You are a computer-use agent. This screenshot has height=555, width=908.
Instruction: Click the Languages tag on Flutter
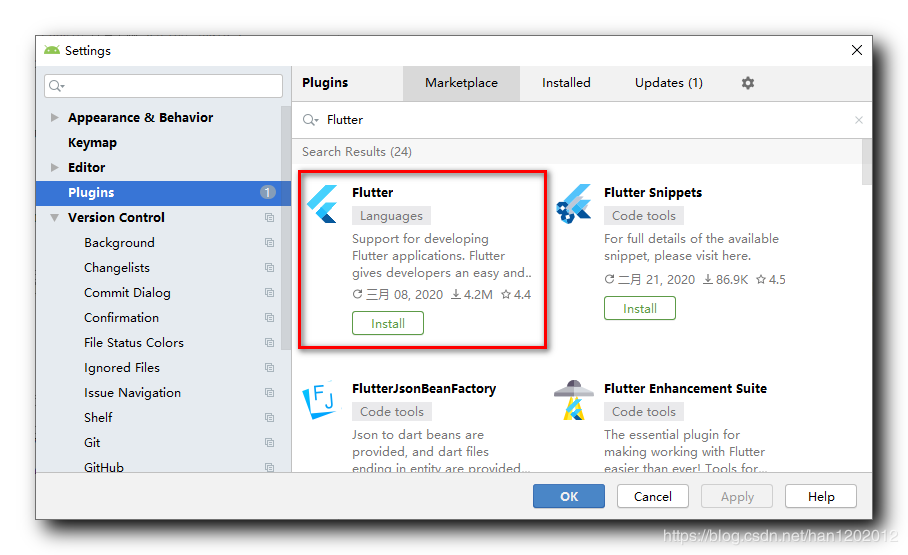391,216
